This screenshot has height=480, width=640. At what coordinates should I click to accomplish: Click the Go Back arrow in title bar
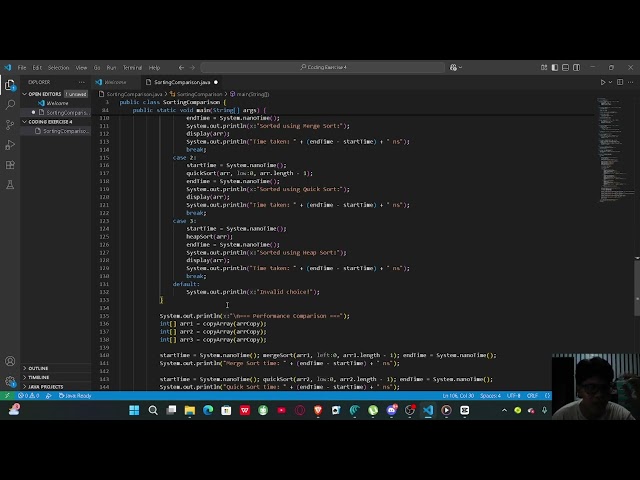coord(181,68)
